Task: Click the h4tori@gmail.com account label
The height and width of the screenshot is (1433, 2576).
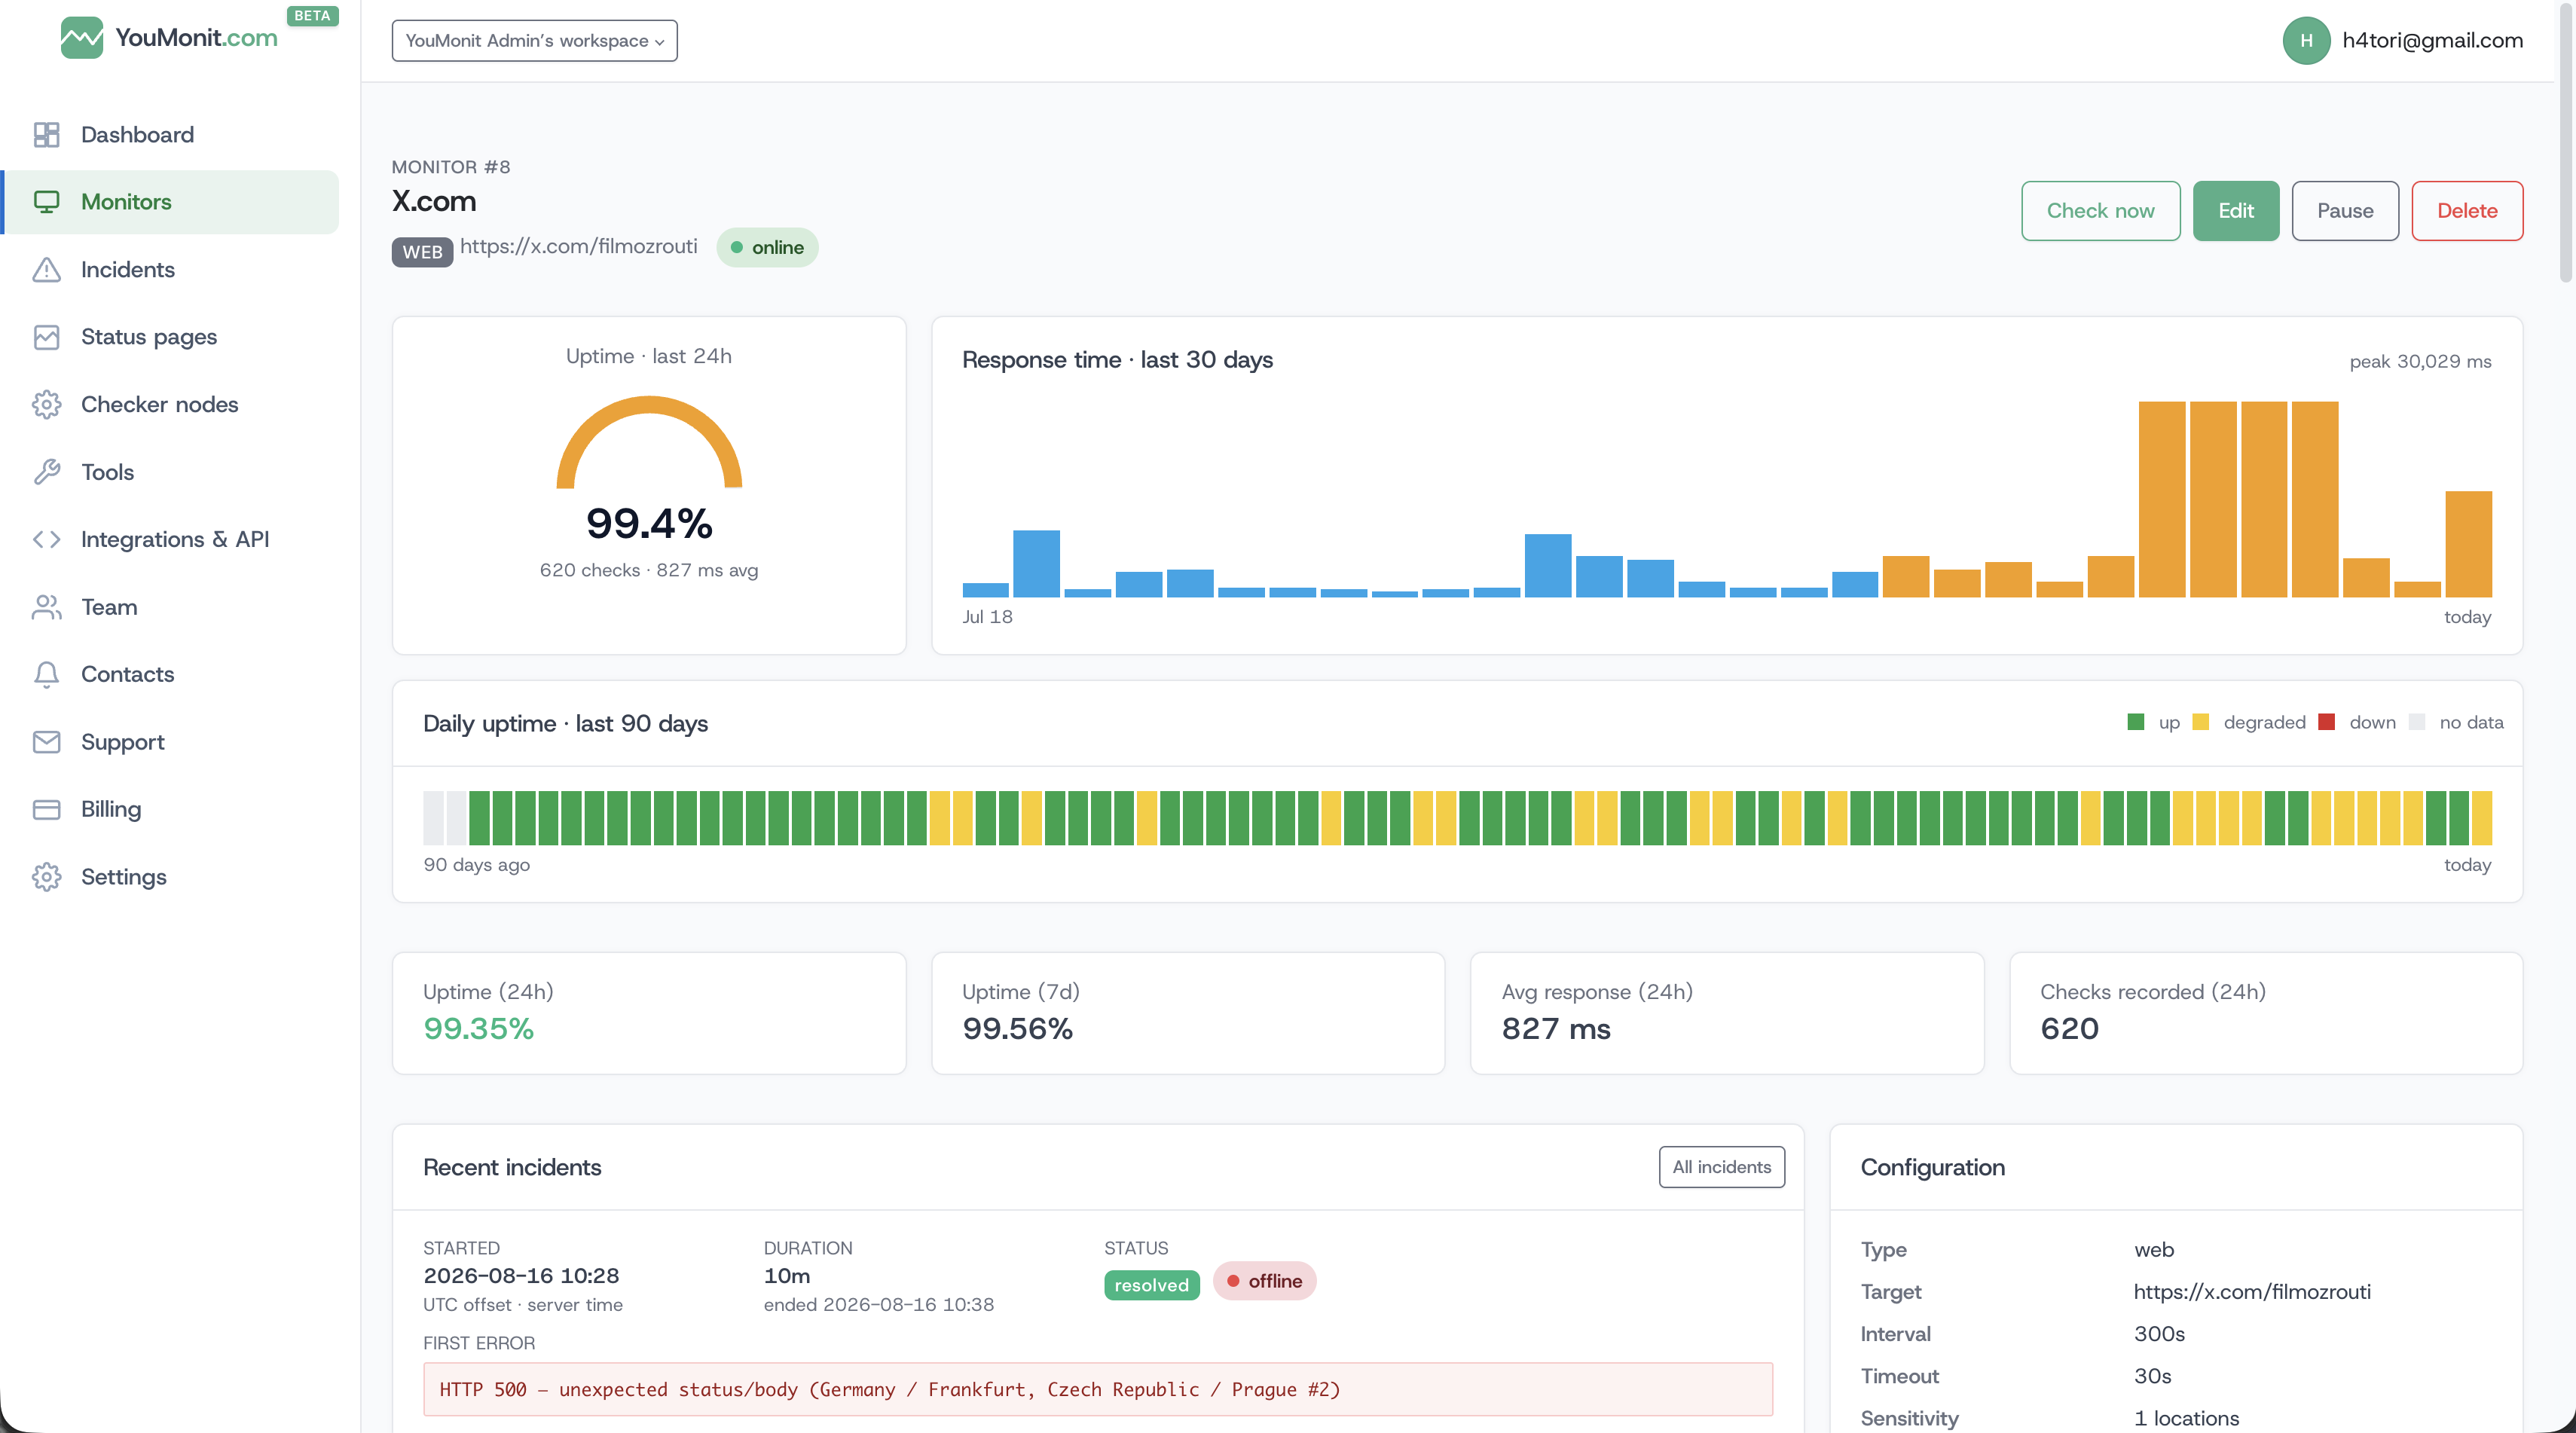Action: tap(2432, 40)
